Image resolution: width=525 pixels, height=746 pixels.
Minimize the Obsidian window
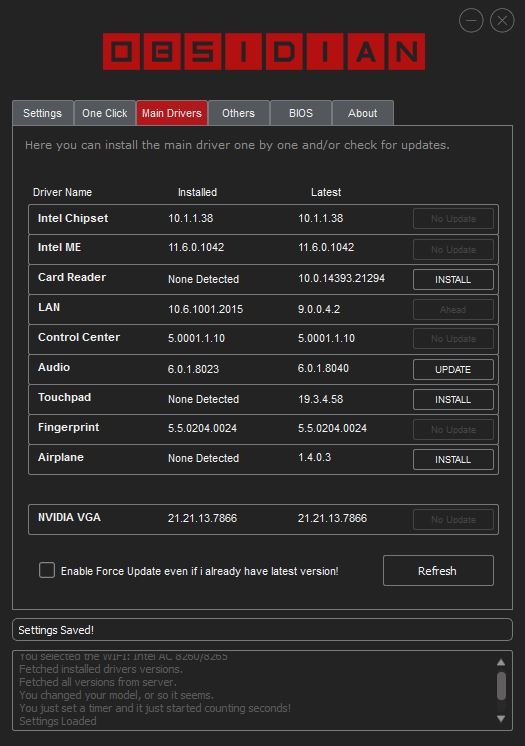tap(471, 20)
